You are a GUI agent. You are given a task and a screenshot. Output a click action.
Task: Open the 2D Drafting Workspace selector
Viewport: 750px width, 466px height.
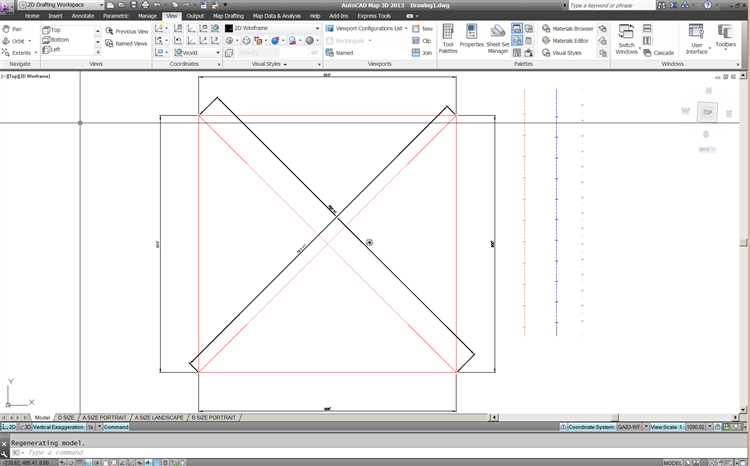[x=61, y=5]
